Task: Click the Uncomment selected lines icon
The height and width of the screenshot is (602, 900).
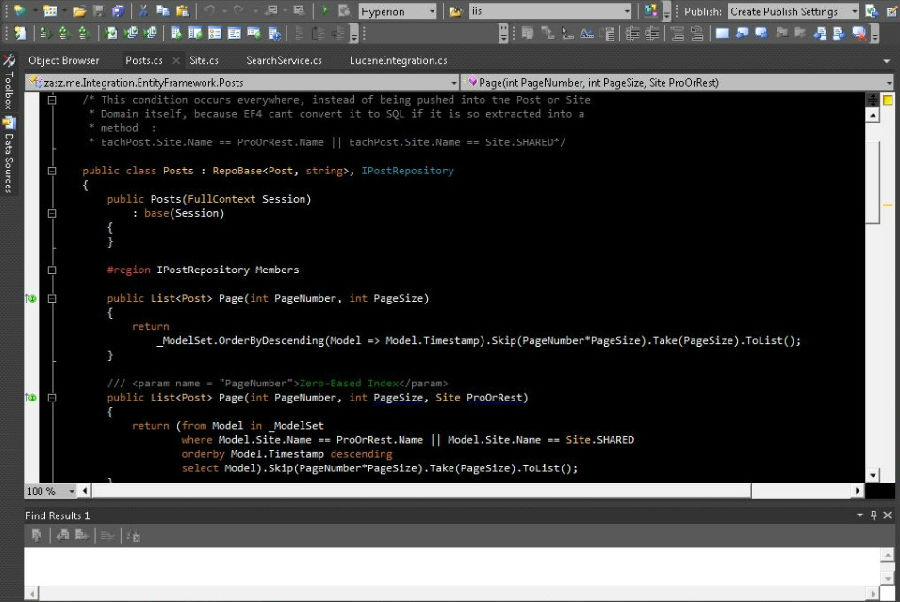Action: click(x=697, y=34)
